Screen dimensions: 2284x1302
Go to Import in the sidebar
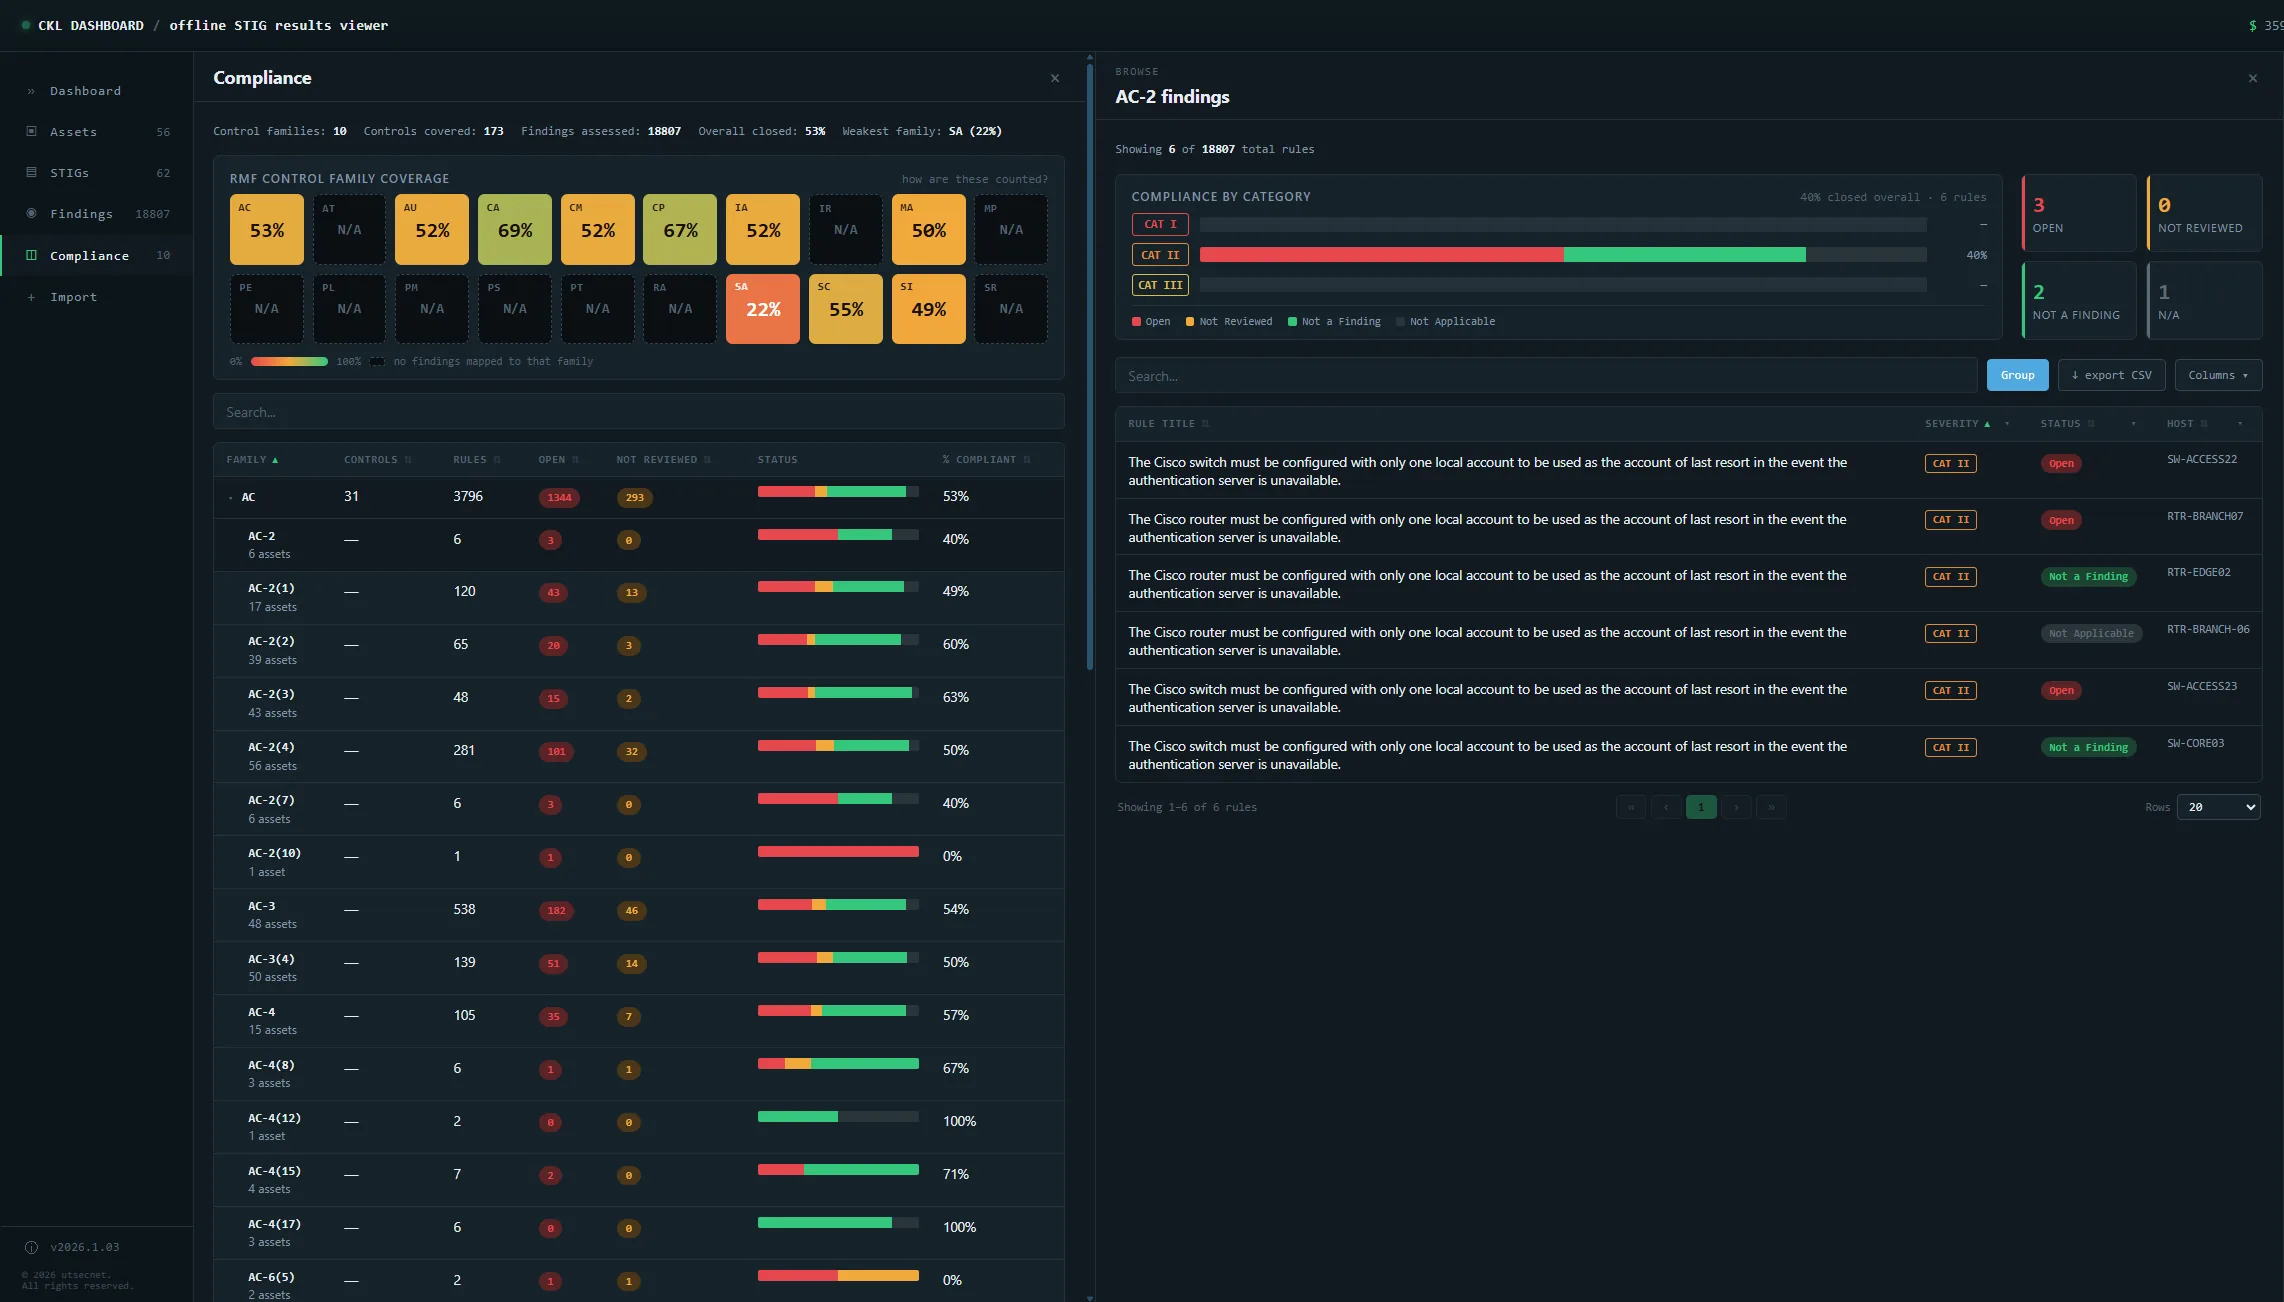tap(97, 297)
